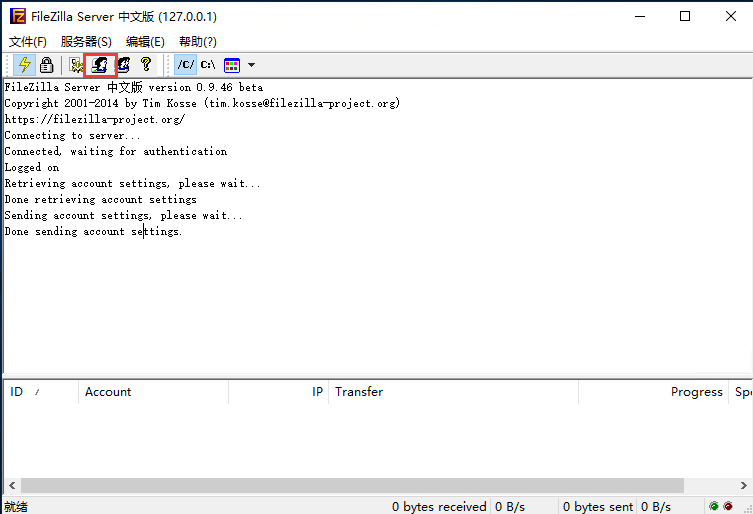This screenshot has height=514, width=753.
Task: Click the FileZilla title bar app icon
Action: (18, 16)
